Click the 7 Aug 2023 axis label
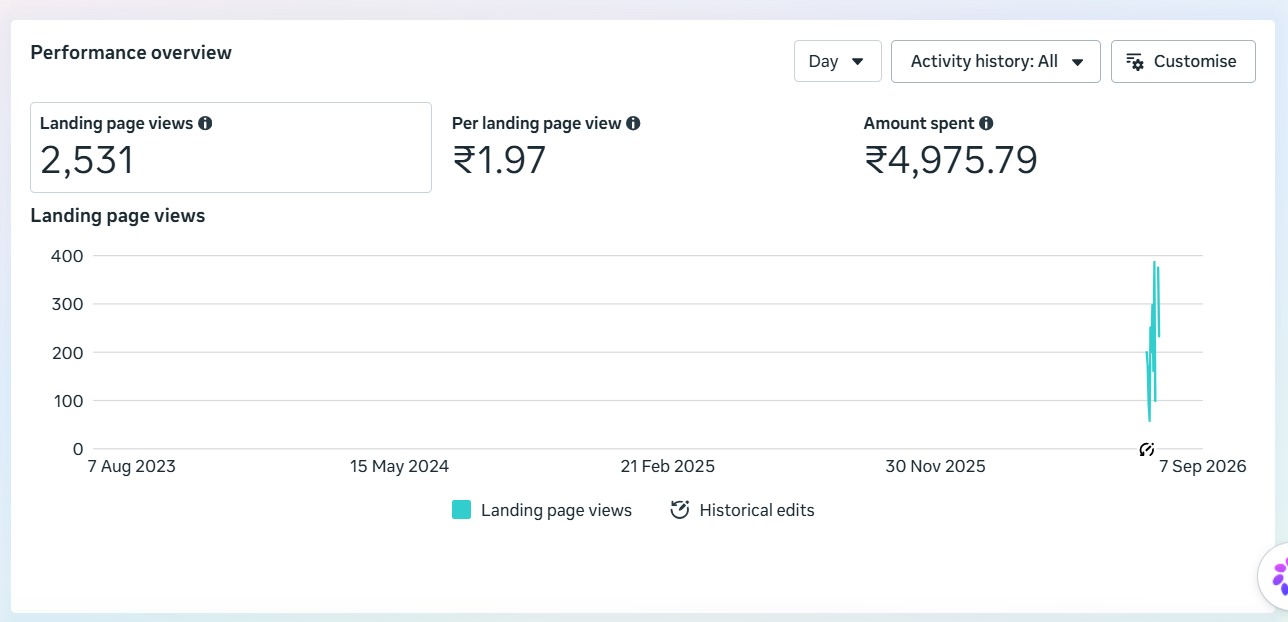 (x=132, y=467)
